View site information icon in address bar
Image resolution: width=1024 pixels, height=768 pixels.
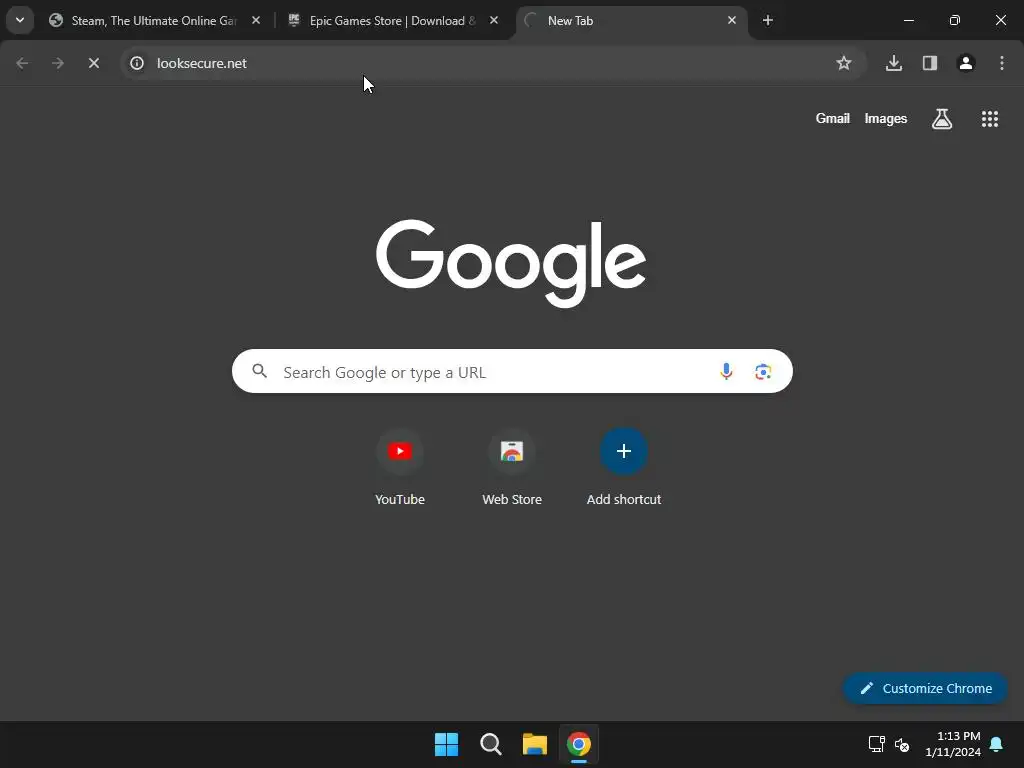click(x=136, y=63)
